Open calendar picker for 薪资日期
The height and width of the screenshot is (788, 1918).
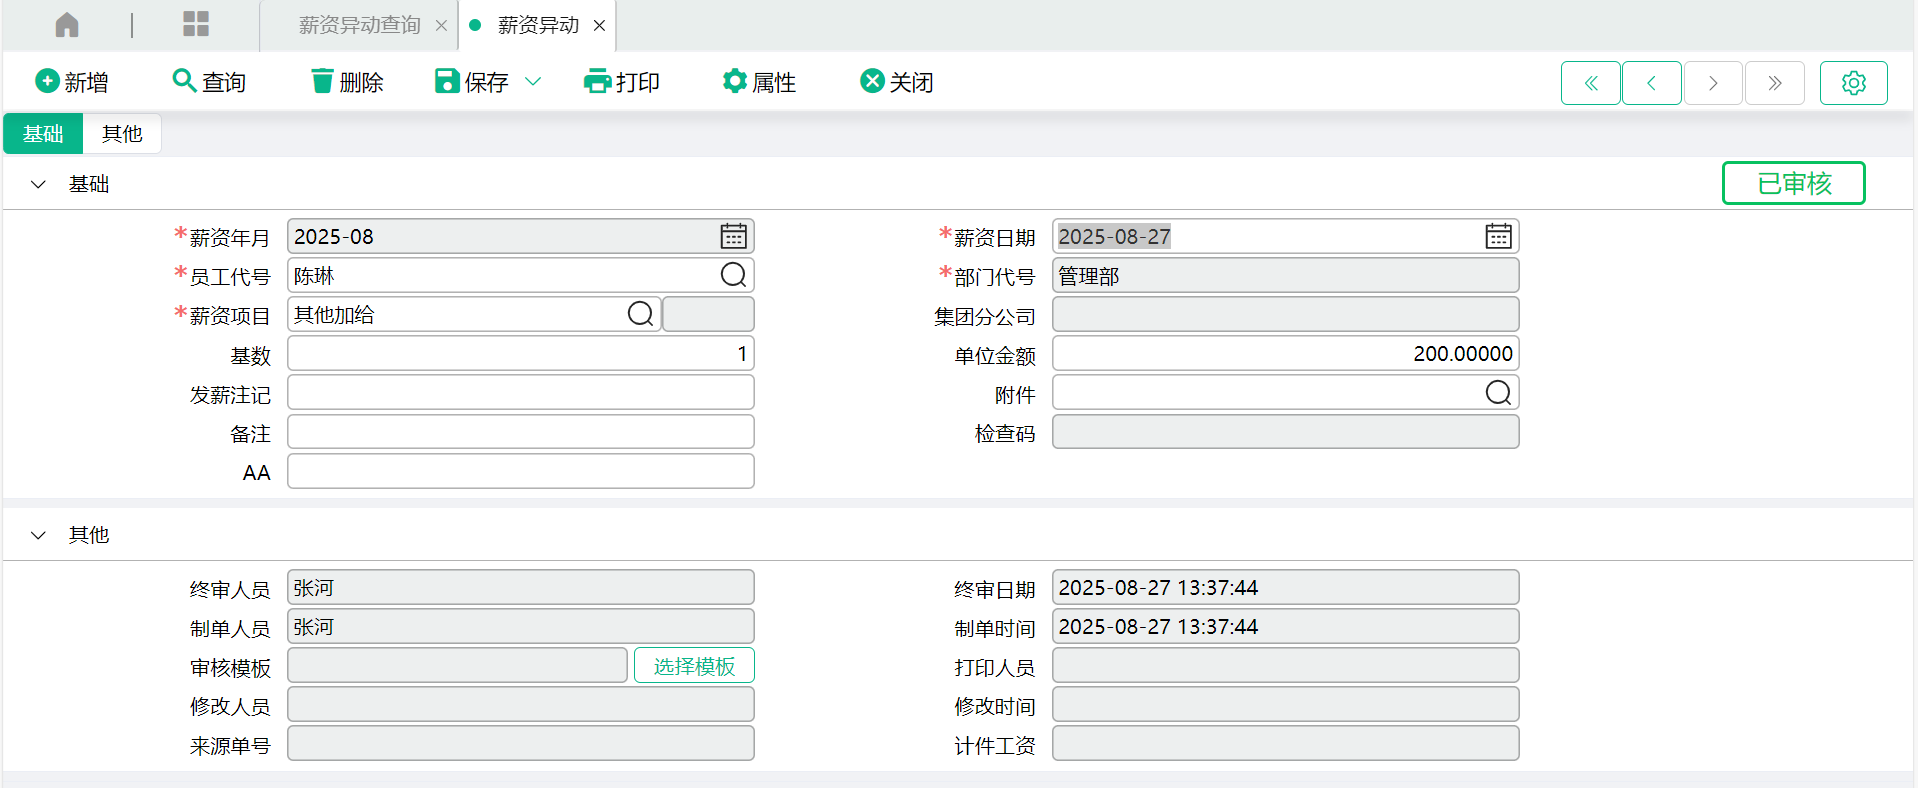tap(1498, 237)
